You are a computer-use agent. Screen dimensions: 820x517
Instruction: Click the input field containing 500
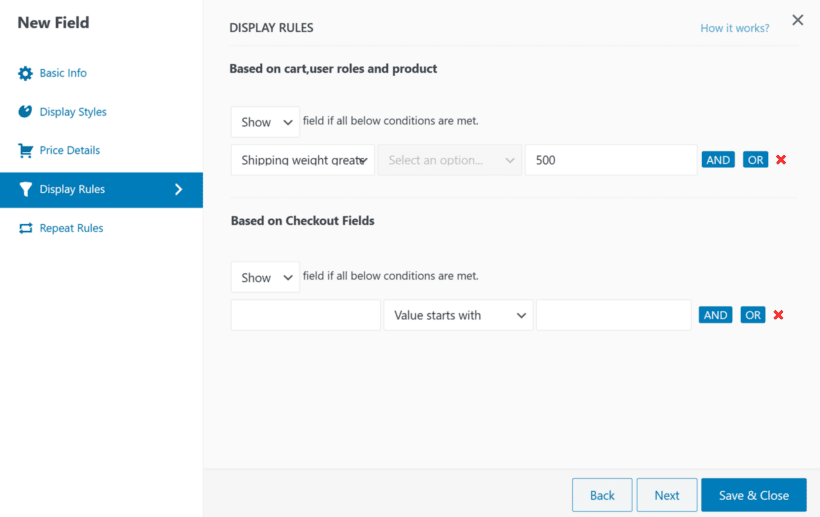pyautogui.click(x=610, y=160)
